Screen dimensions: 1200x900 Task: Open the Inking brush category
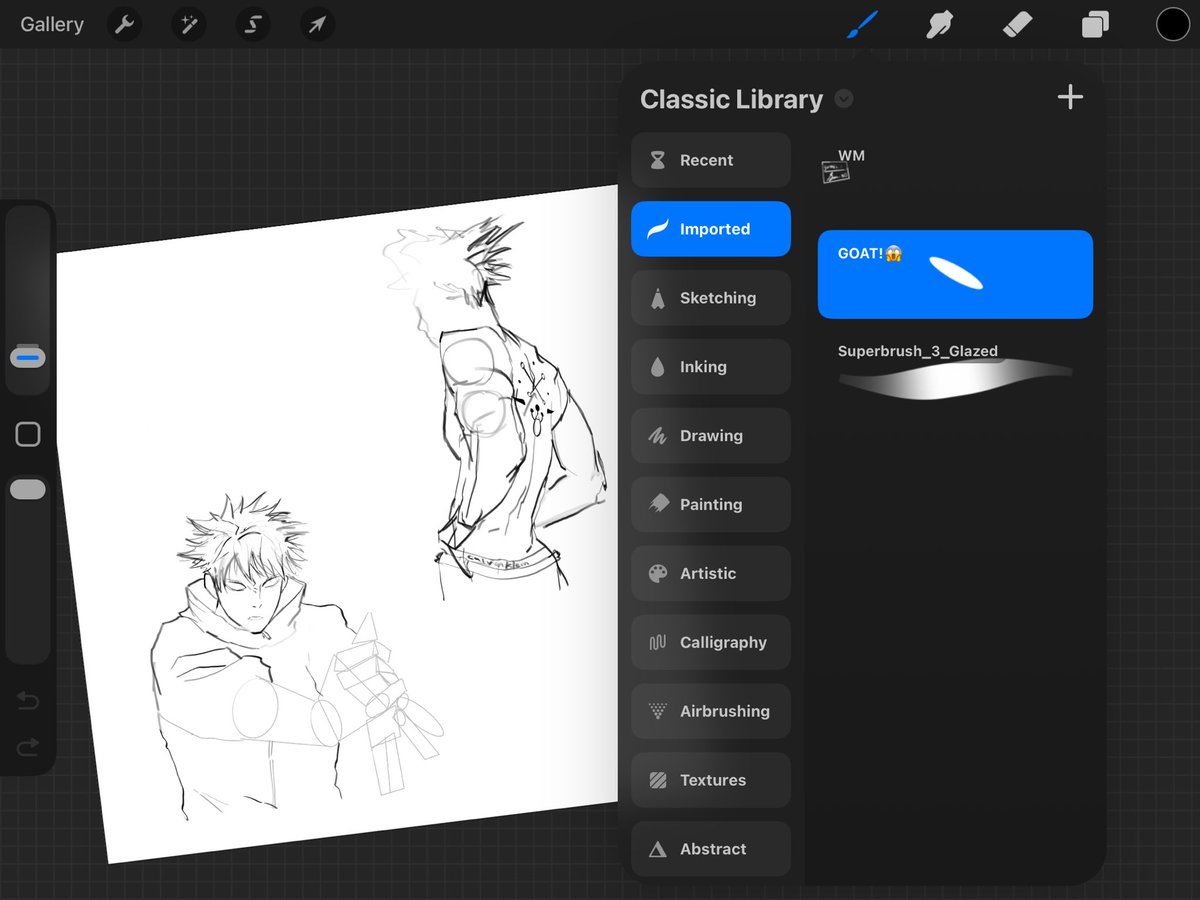pyautogui.click(x=711, y=367)
